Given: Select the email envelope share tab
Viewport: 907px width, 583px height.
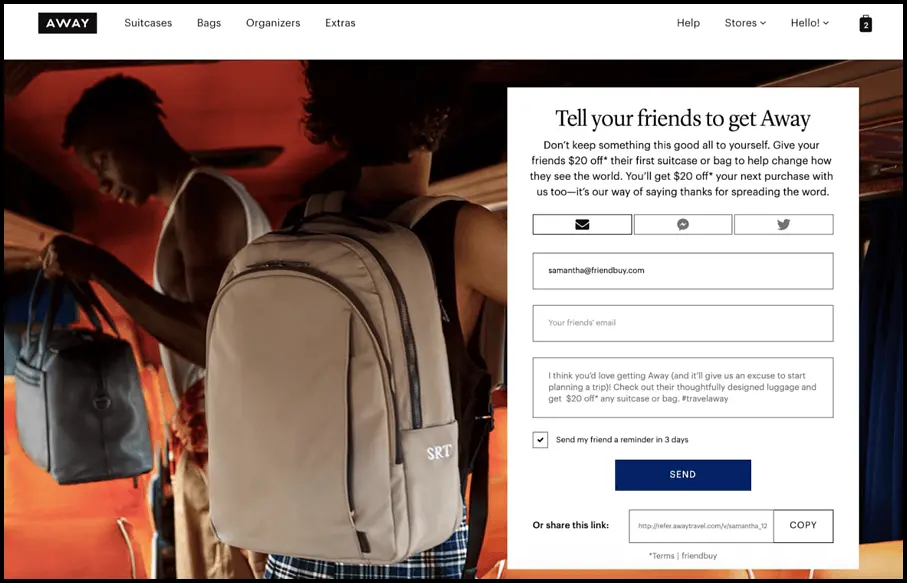Looking at the screenshot, I should (x=582, y=224).
